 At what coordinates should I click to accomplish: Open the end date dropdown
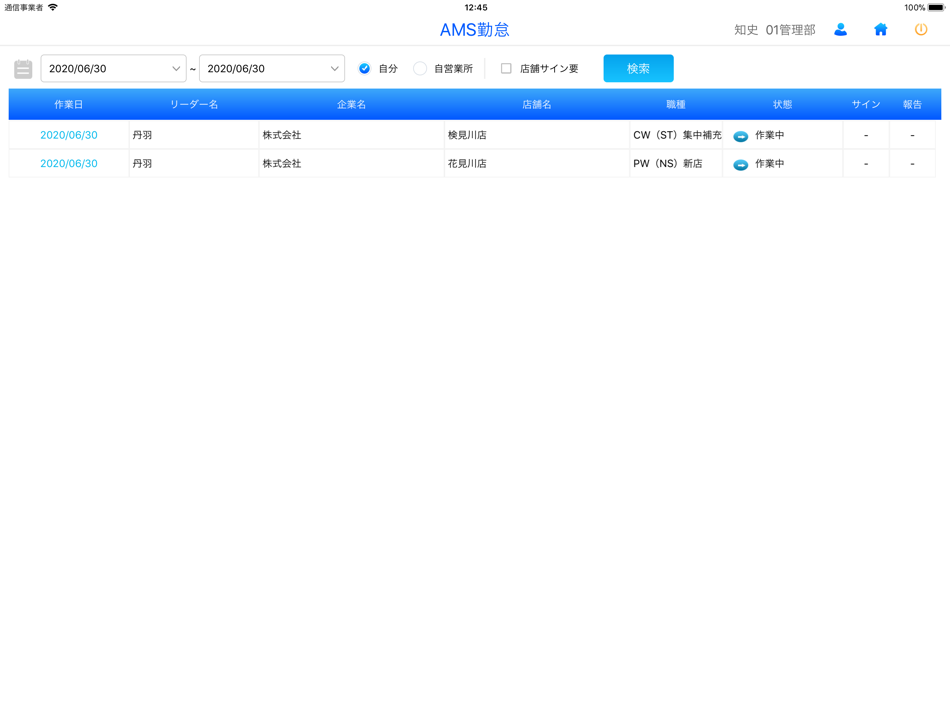click(272, 68)
